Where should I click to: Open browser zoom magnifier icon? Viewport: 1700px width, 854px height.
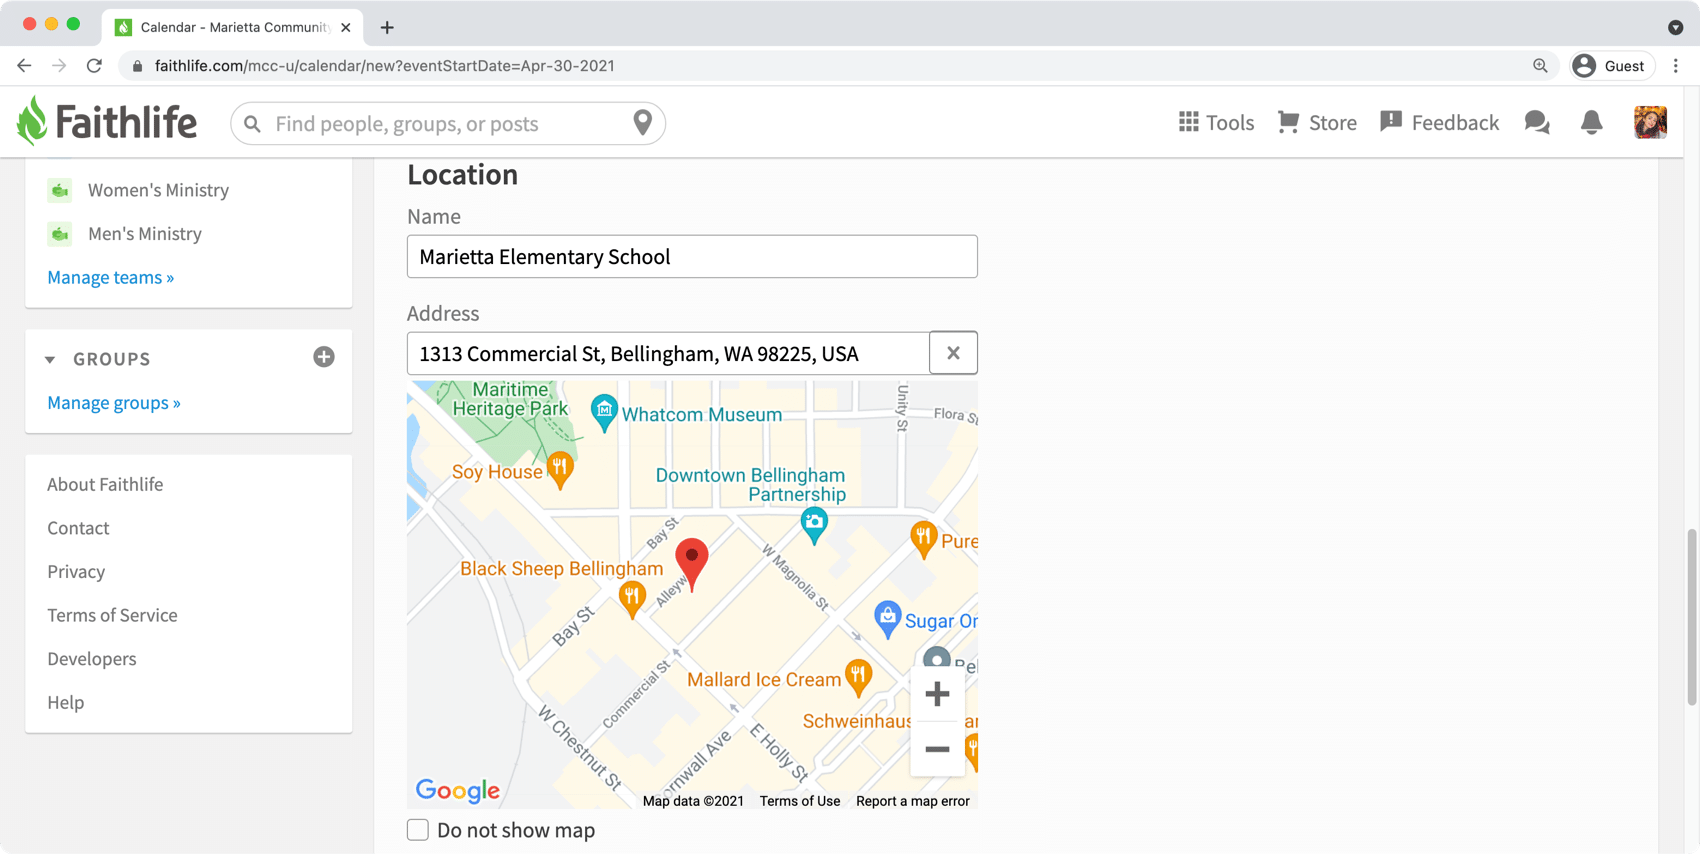pyautogui.click(x=1540, y=66)
